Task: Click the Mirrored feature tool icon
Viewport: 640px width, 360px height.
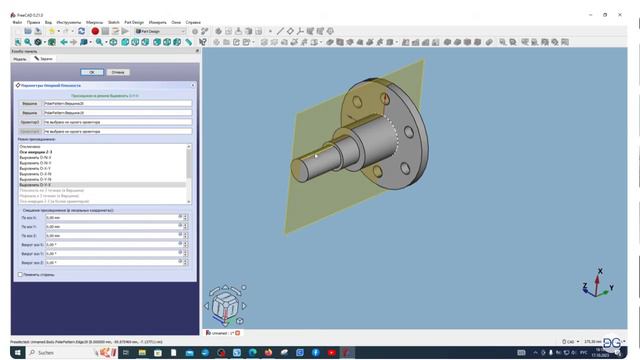Action: [406, 42]
